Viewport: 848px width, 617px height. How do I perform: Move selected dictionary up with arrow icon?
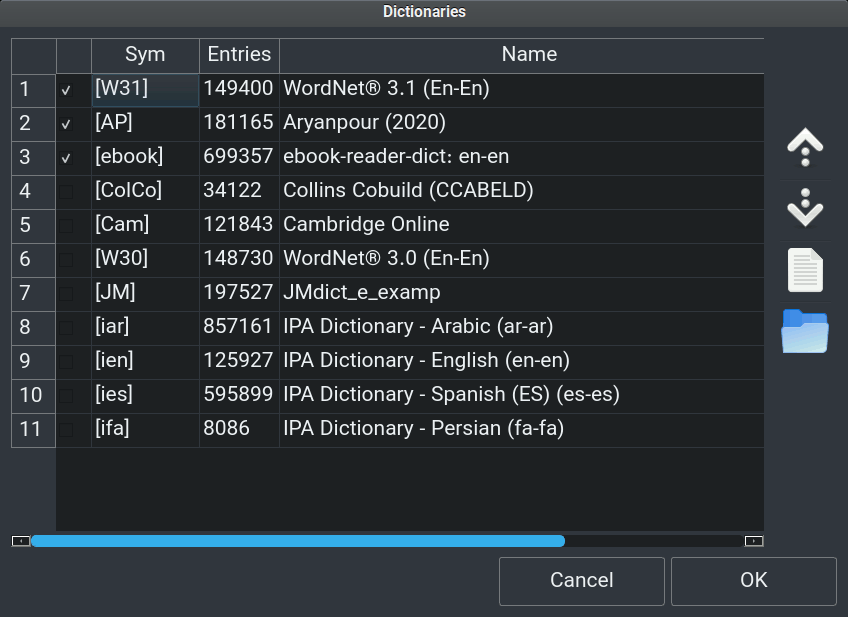(x=805, y=147)
